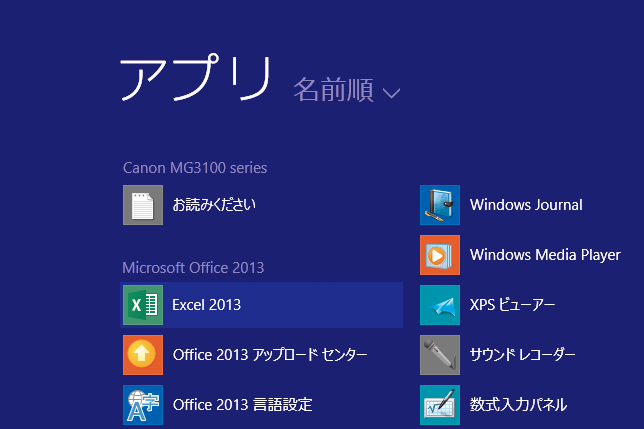The image size is (644, 429).
Task: Open サウンド レコーダー microphone icon
Action: pyautogui.click(x=440, y=355)
